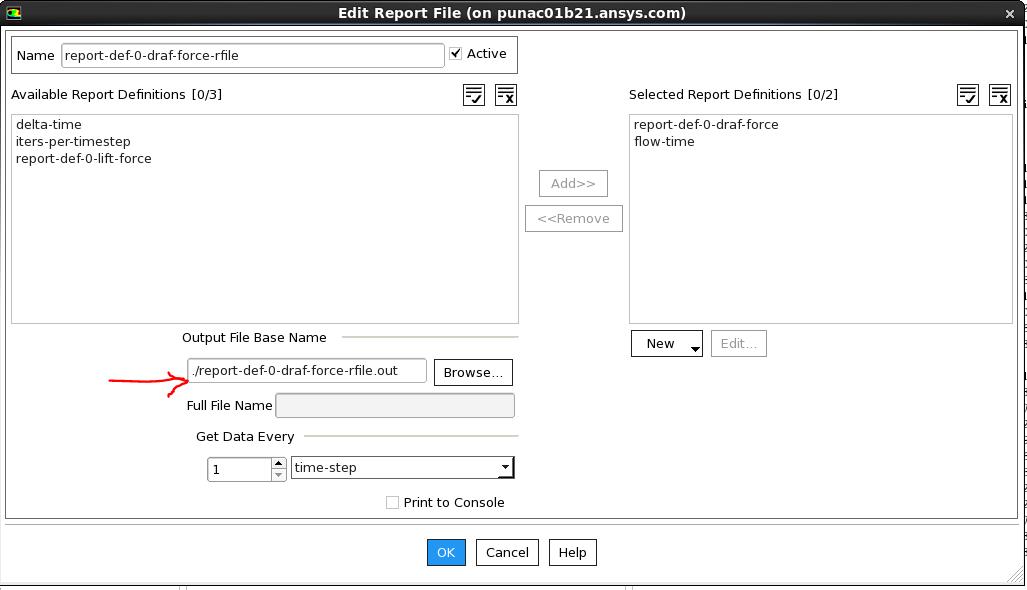Select report-def-0-draf-force in selected list
The width and height of the screenshot is (1027, 590).
click(706, 124)
